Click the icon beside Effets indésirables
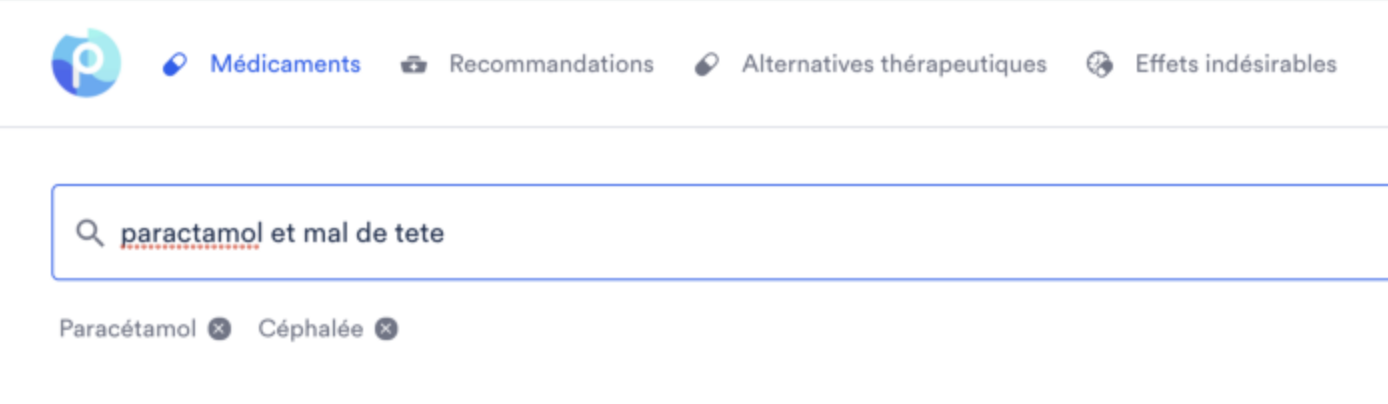1388x404 pixels. (1100, 65)
